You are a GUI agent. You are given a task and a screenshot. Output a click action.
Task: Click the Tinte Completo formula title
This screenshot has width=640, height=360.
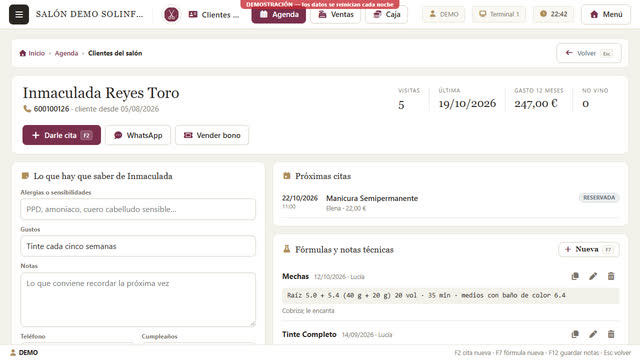[309, 334]
